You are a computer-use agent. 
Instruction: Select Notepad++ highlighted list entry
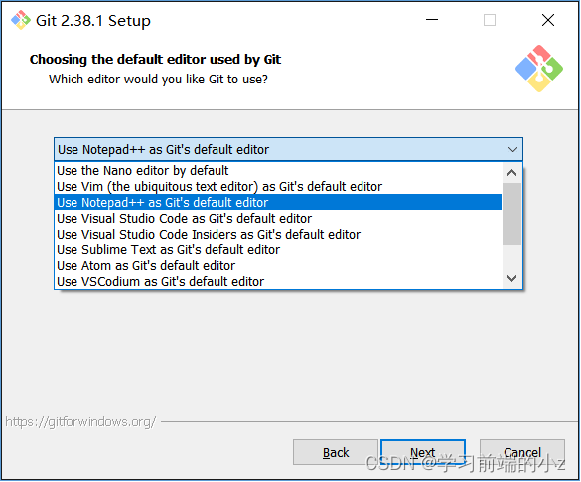(x=278, y=203)
